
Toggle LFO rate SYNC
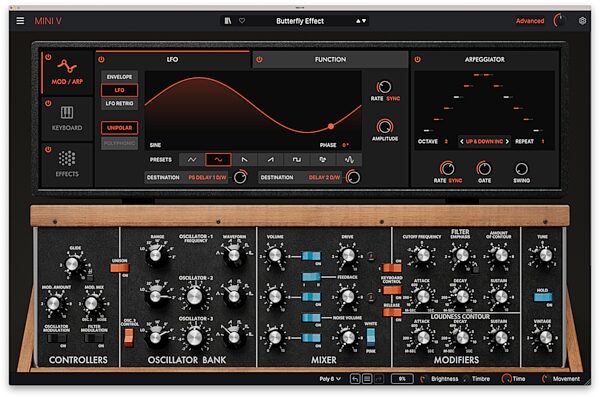pyautogui.click(x=393, y=99)
